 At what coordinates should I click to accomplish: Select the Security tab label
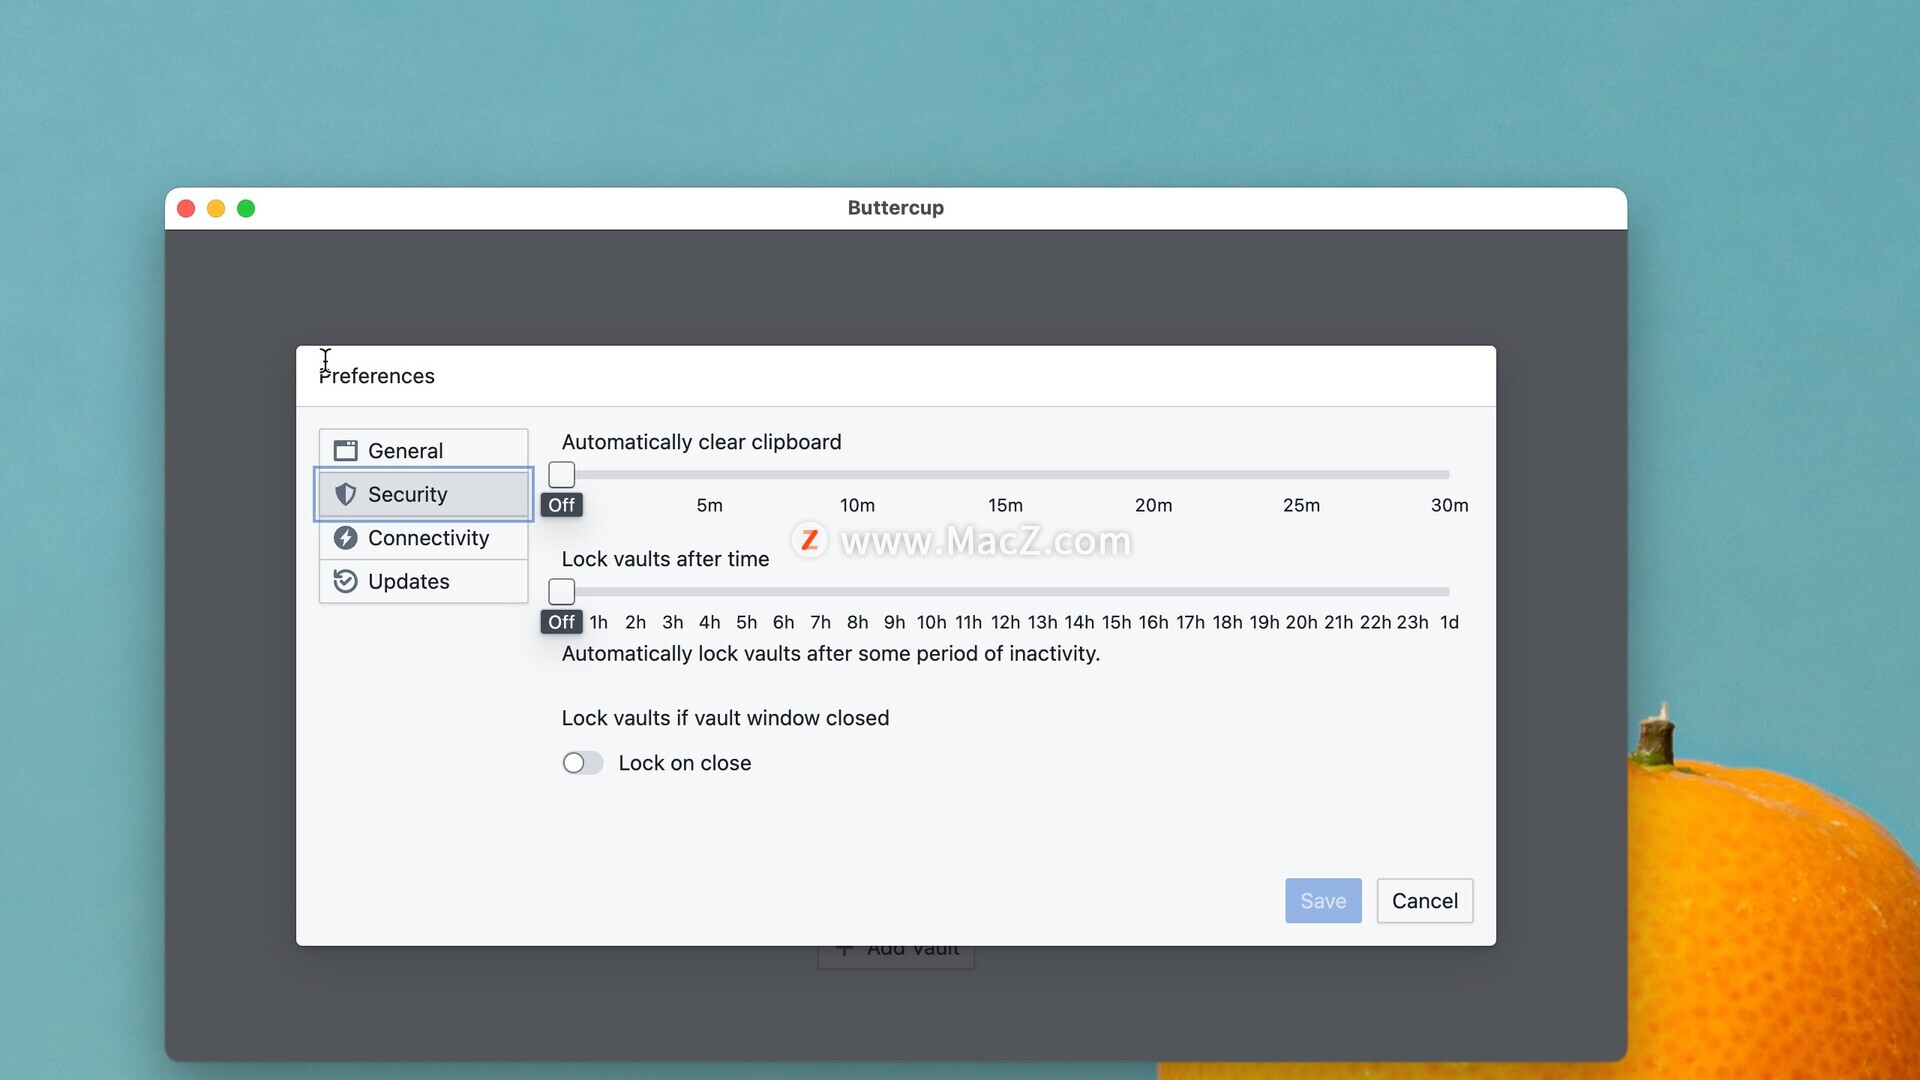tap(408, 494)
